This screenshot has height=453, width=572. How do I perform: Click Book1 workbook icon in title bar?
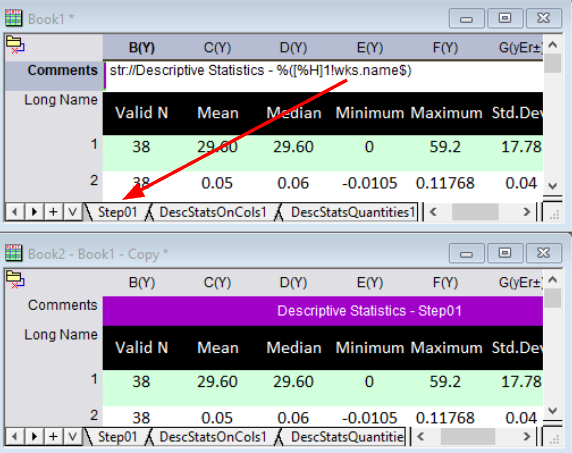tap(13, 18)
